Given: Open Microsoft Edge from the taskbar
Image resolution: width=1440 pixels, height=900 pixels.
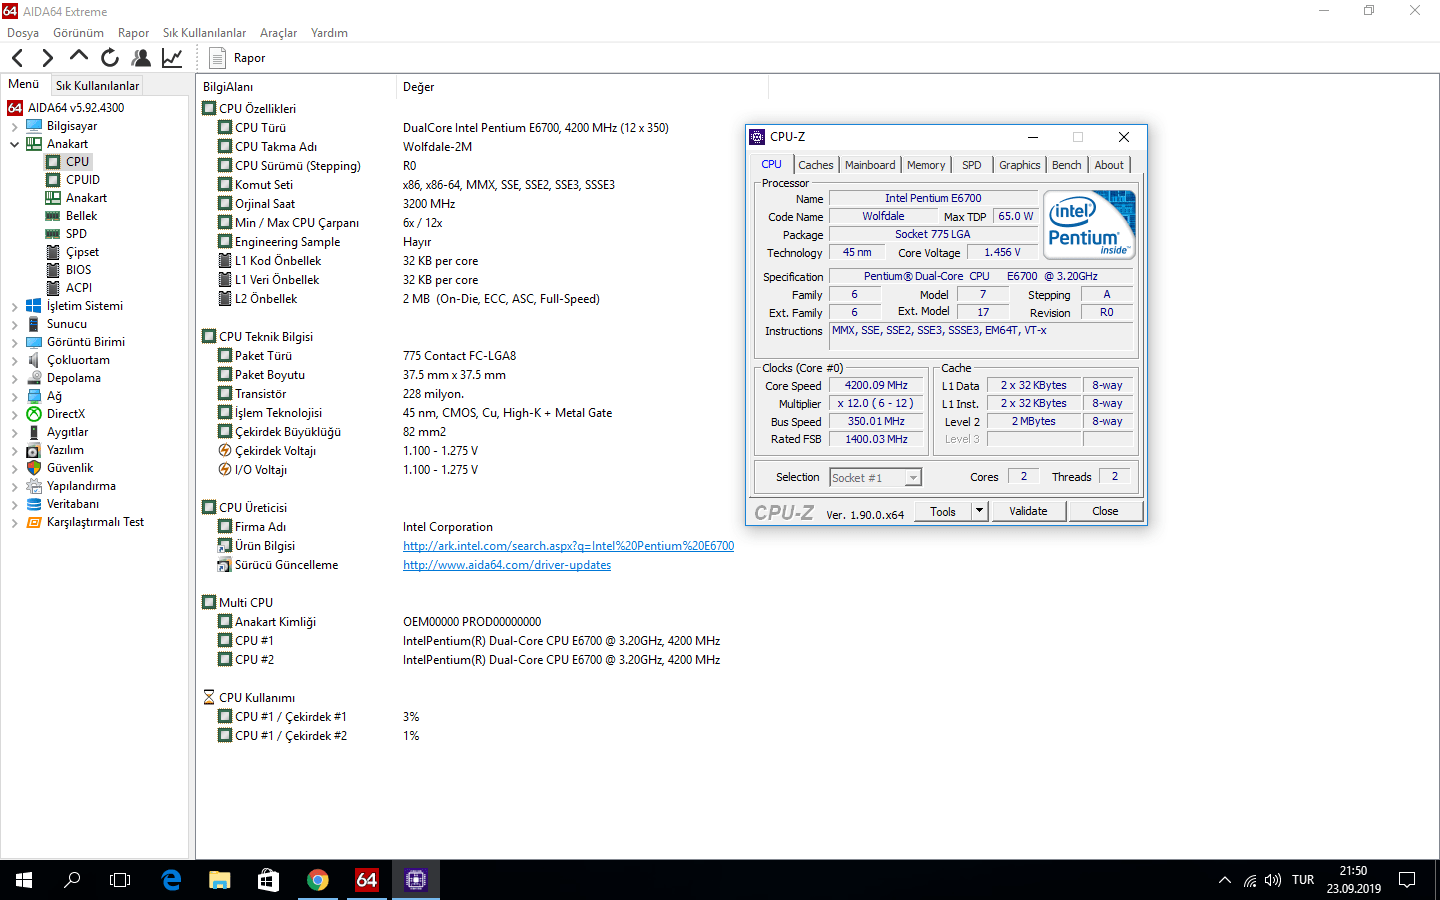Looking at the screenshot, I should pyautogui.click(x=171, y=880).
